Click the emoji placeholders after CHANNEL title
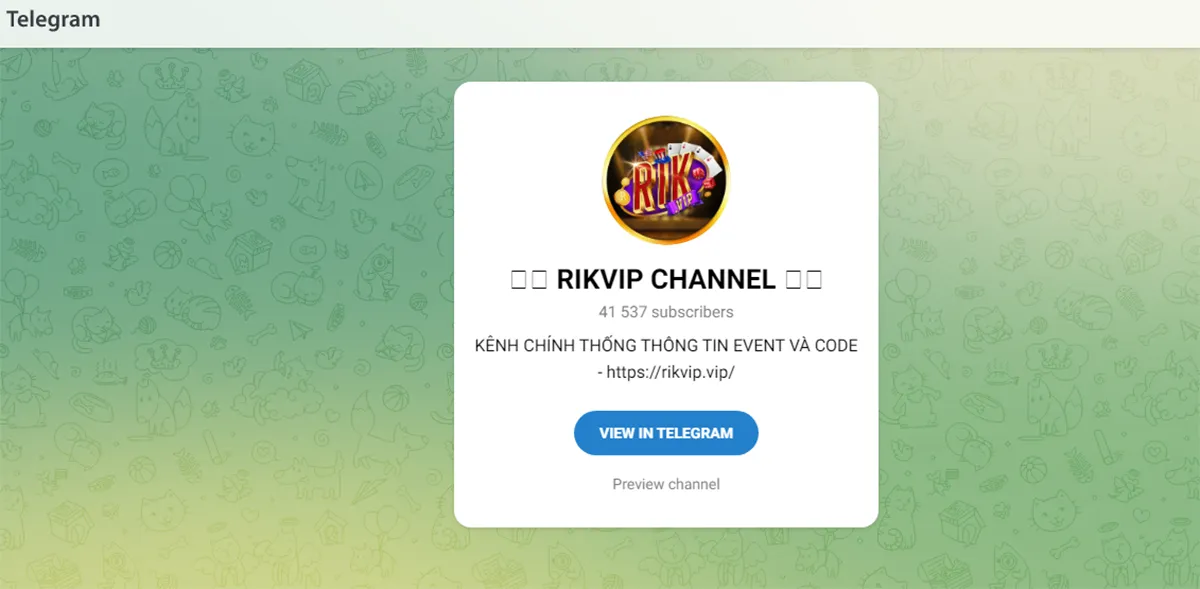Image resolution: width=1200 pixels, height=589 pixels. (804, 280)
